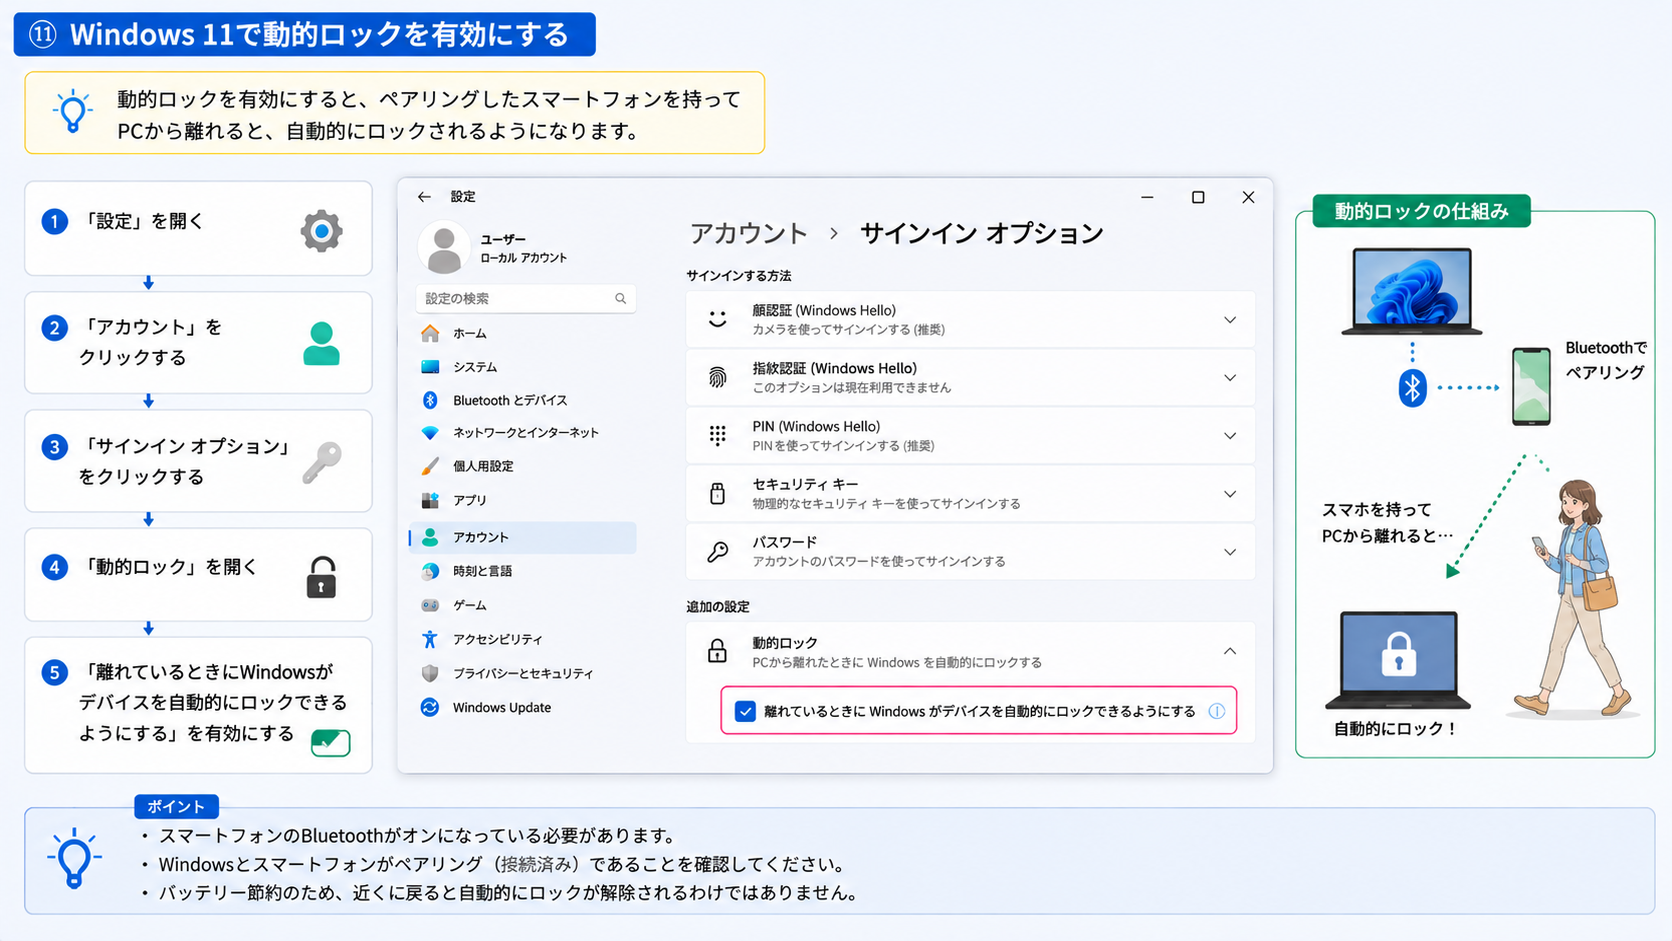Click the 動的ロック title text in Settings
Image resolution: width=1672 pixels, height=941 pixels.
[x=785, y=643]
